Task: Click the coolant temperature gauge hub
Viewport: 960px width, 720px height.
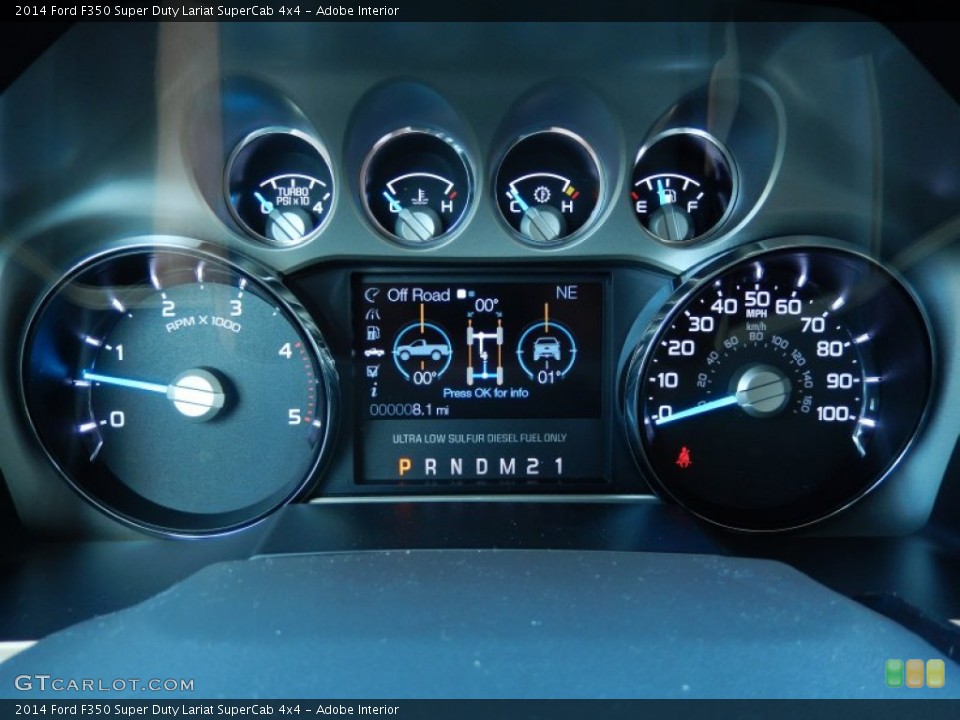Action: point(418,225)
